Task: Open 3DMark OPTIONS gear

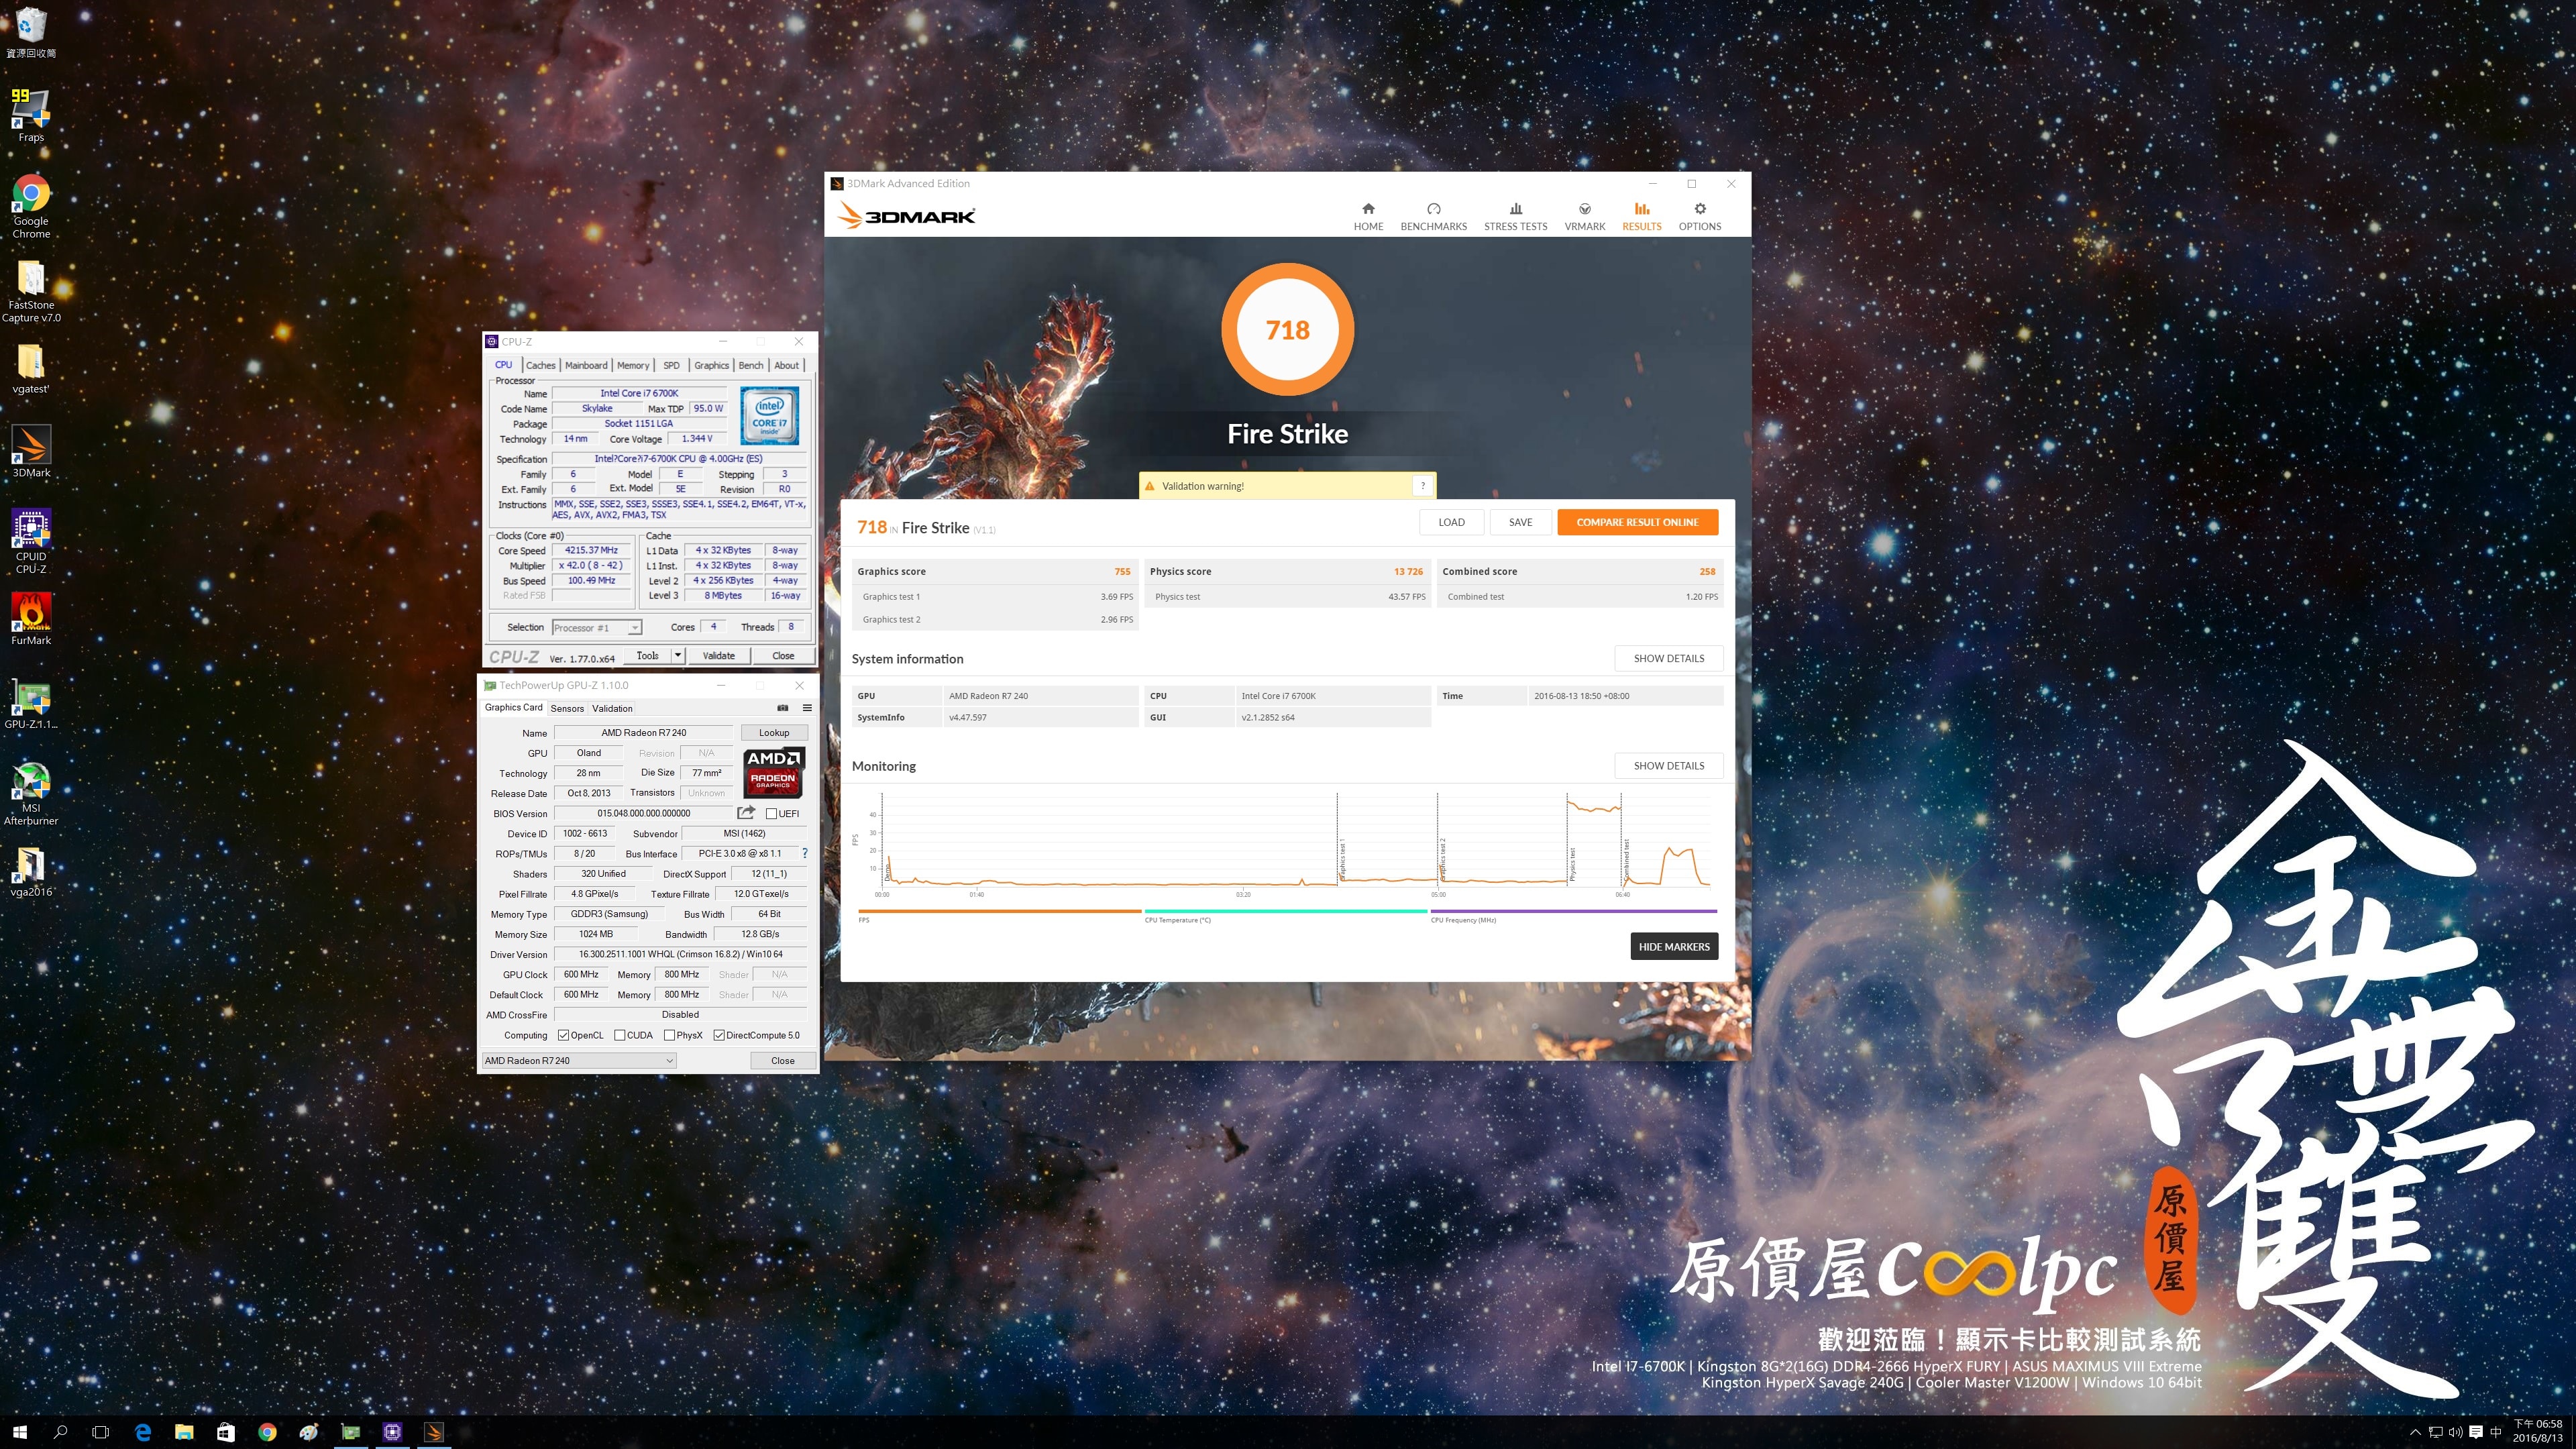Action: click(x=1699, y=216)
